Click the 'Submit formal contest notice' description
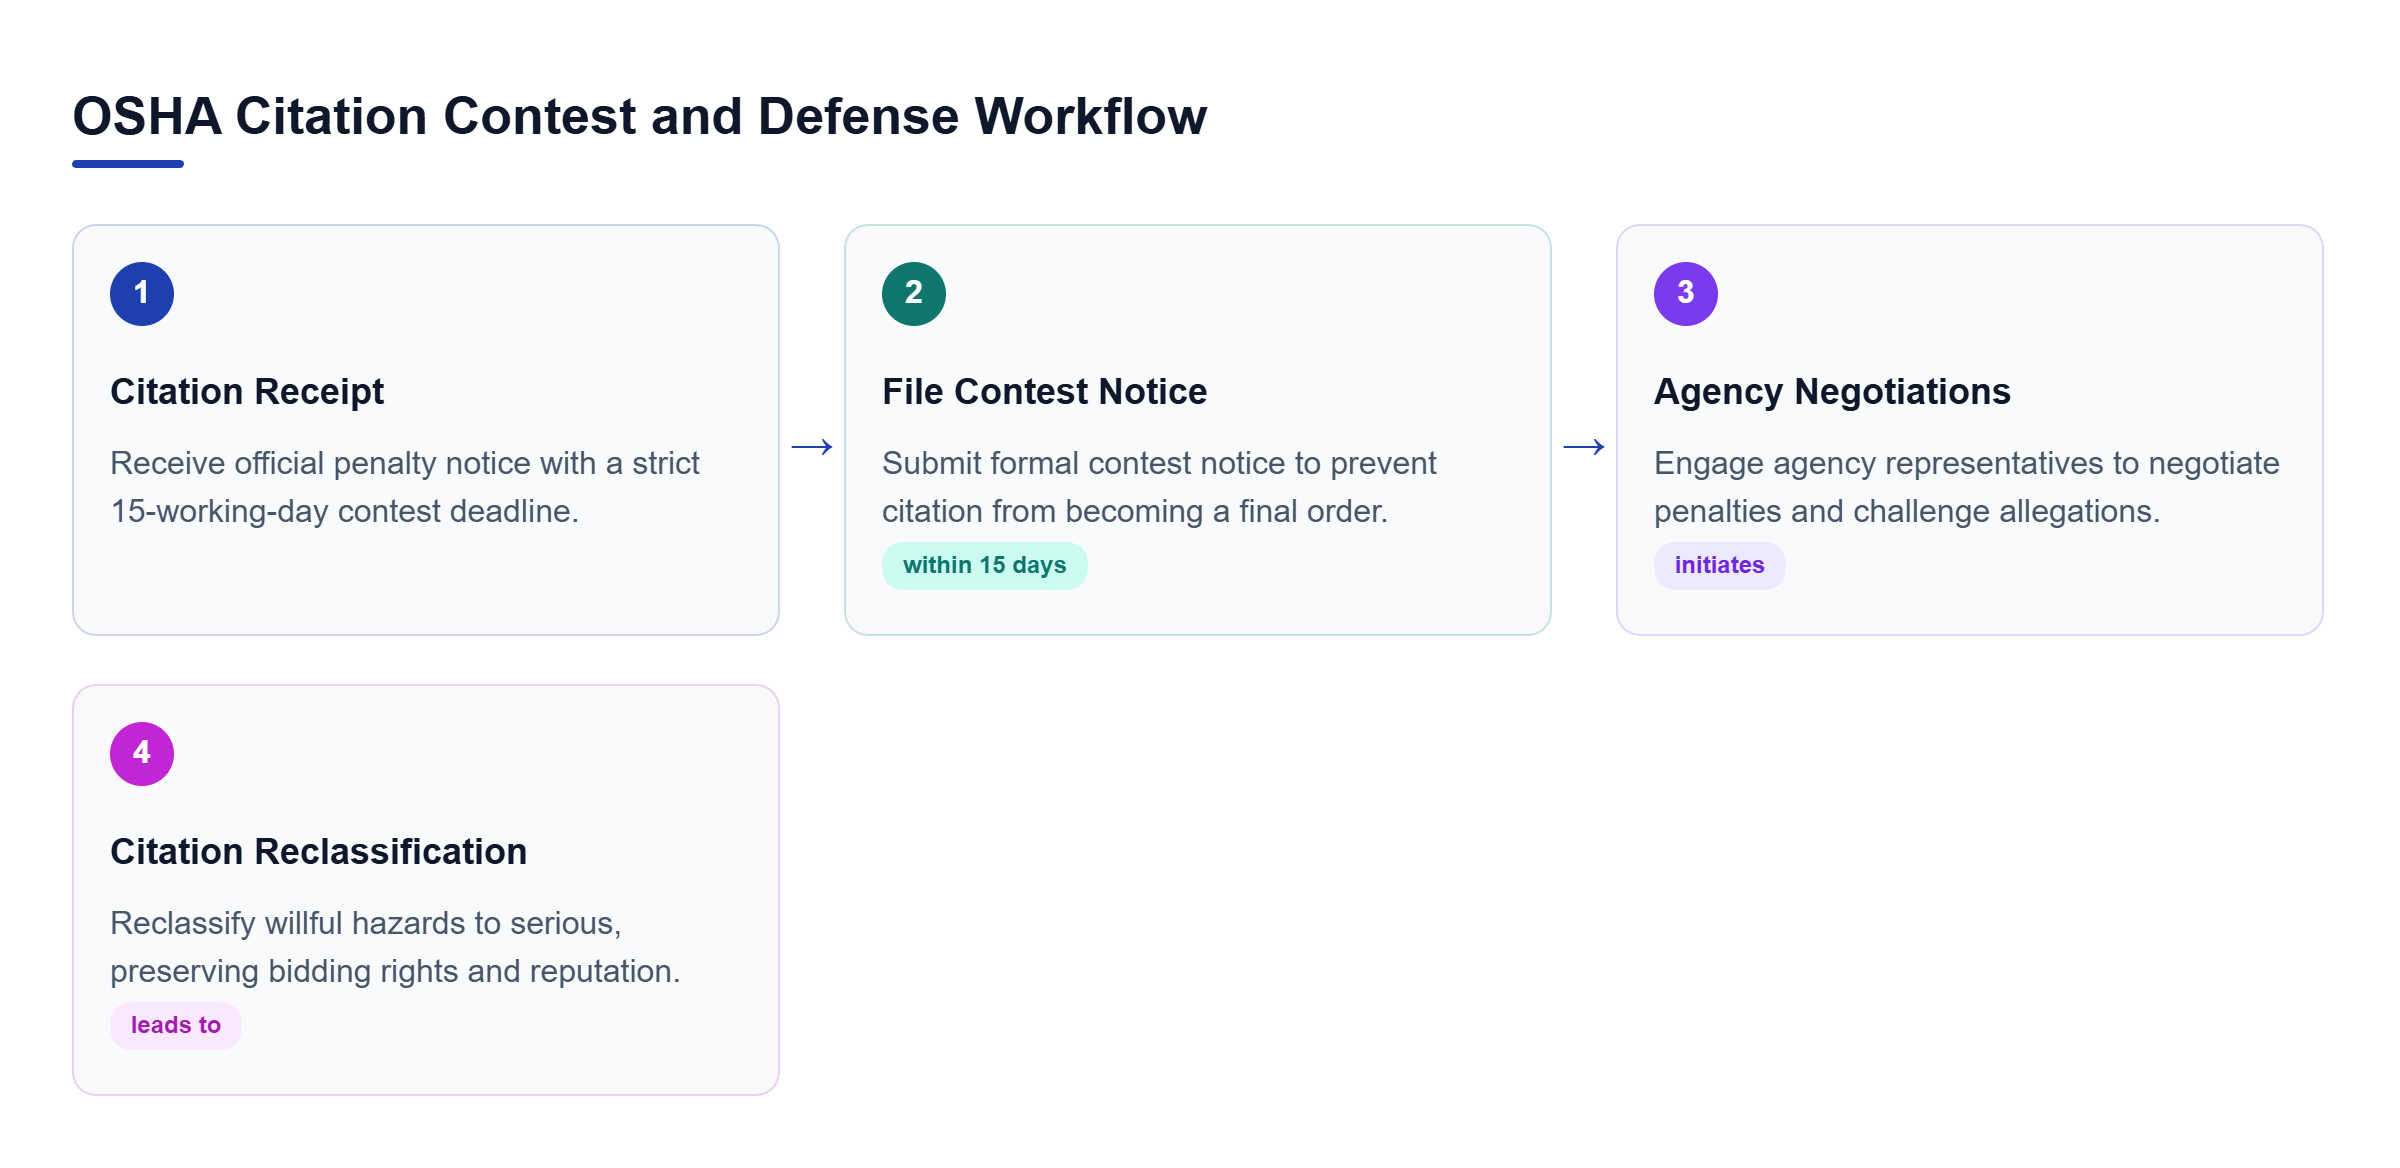Viewport: 2400px width, 1168px height. point(1159,487)
